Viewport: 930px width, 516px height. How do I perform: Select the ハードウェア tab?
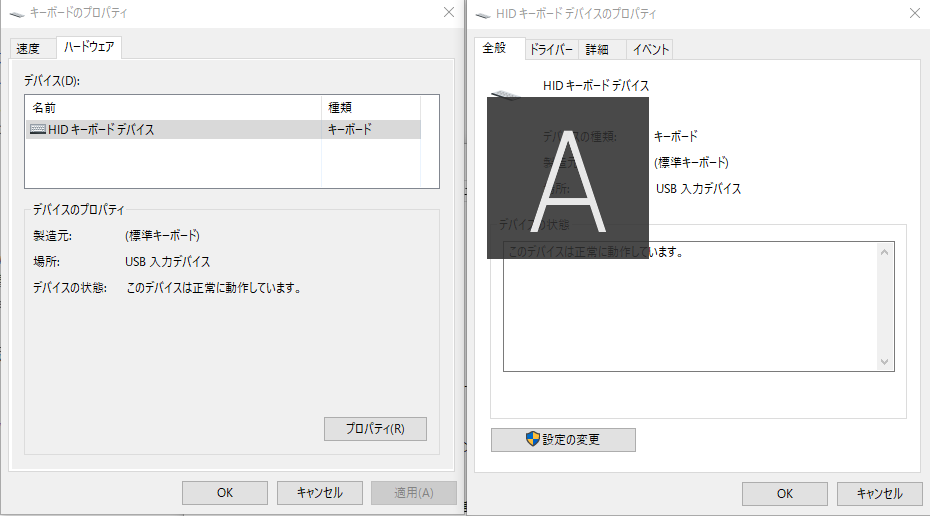click(89, 47)
